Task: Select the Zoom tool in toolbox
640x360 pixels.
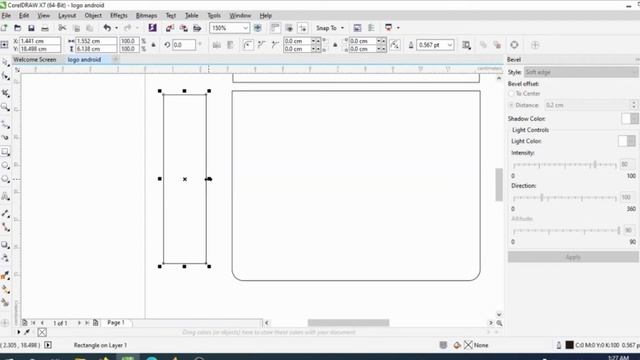Action: click(5, 107)
